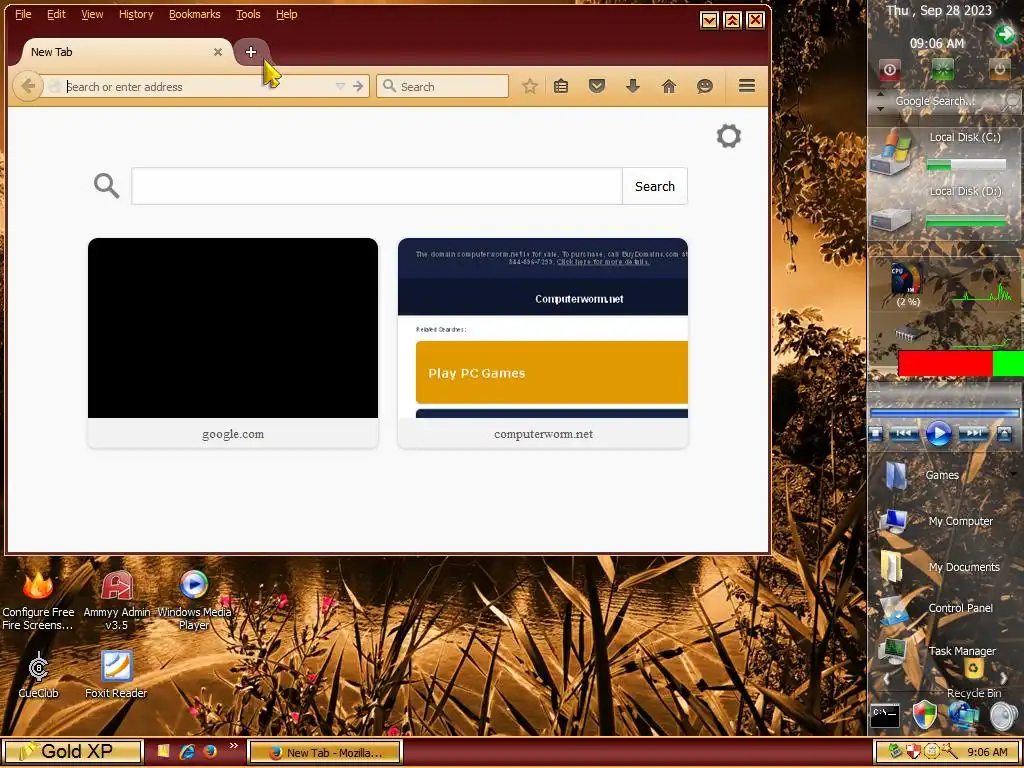Viewport: 1024px width, 768px height.
Task: Open the Firefox hamburger menu
Action: coord(747,86)
